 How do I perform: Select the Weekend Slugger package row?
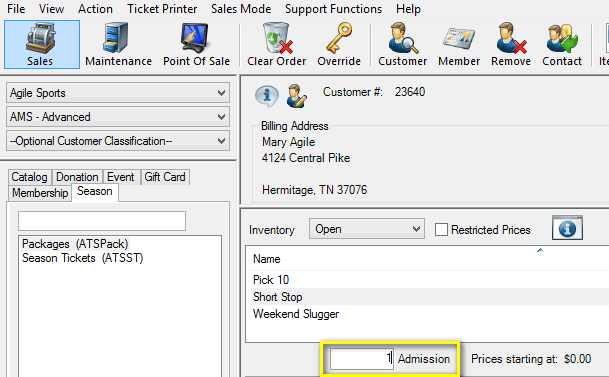pos(427,314)
